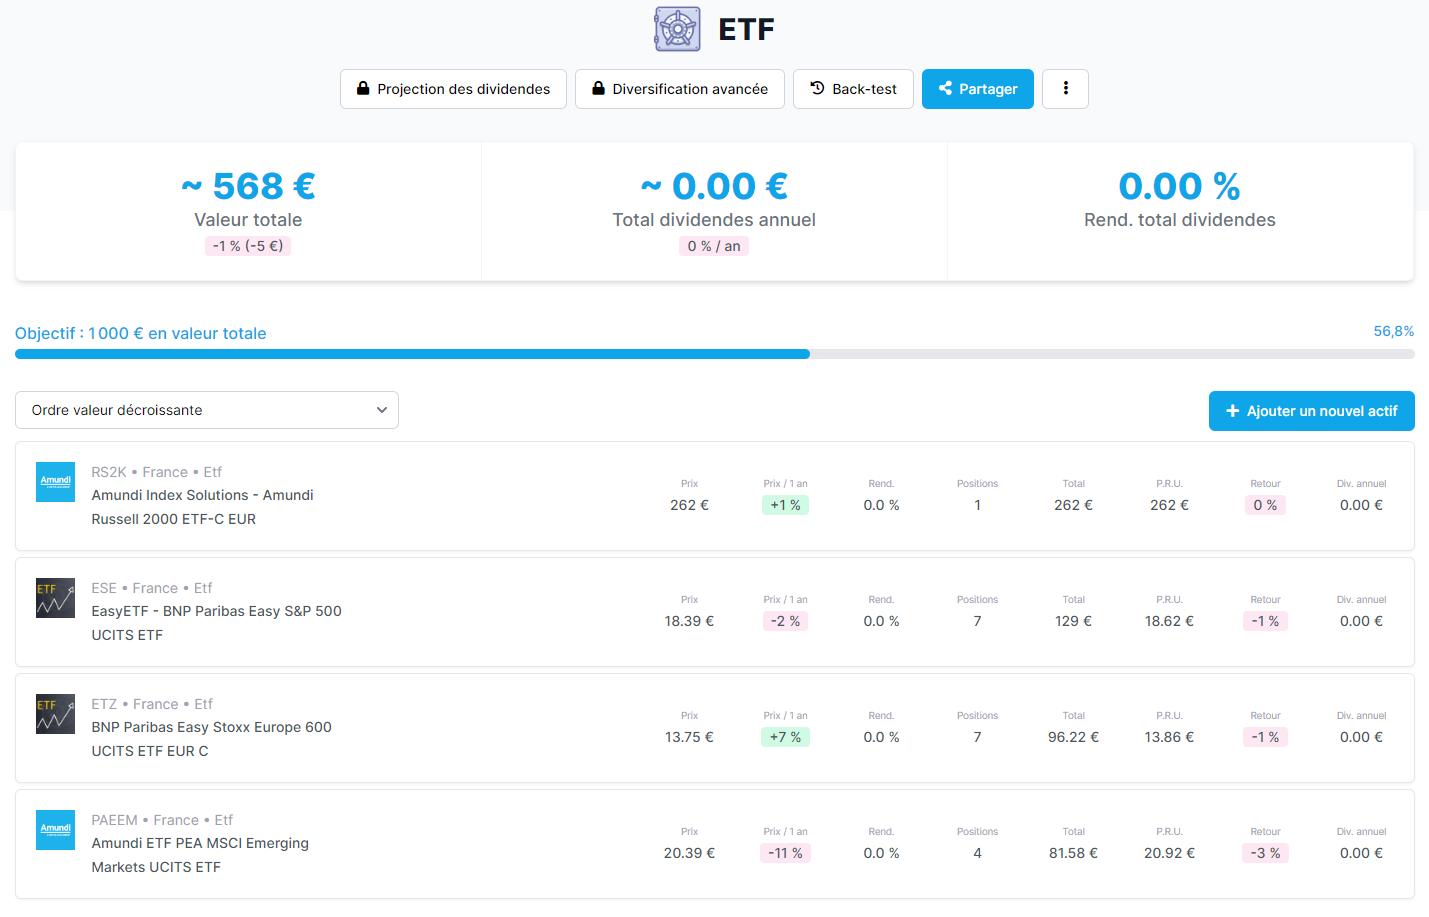Image resolution: width=1429 pixels, height=917 pixels.
Task: Open Amundi Russell 2000 ETF-C EUR row
Action: coord(715,496)
